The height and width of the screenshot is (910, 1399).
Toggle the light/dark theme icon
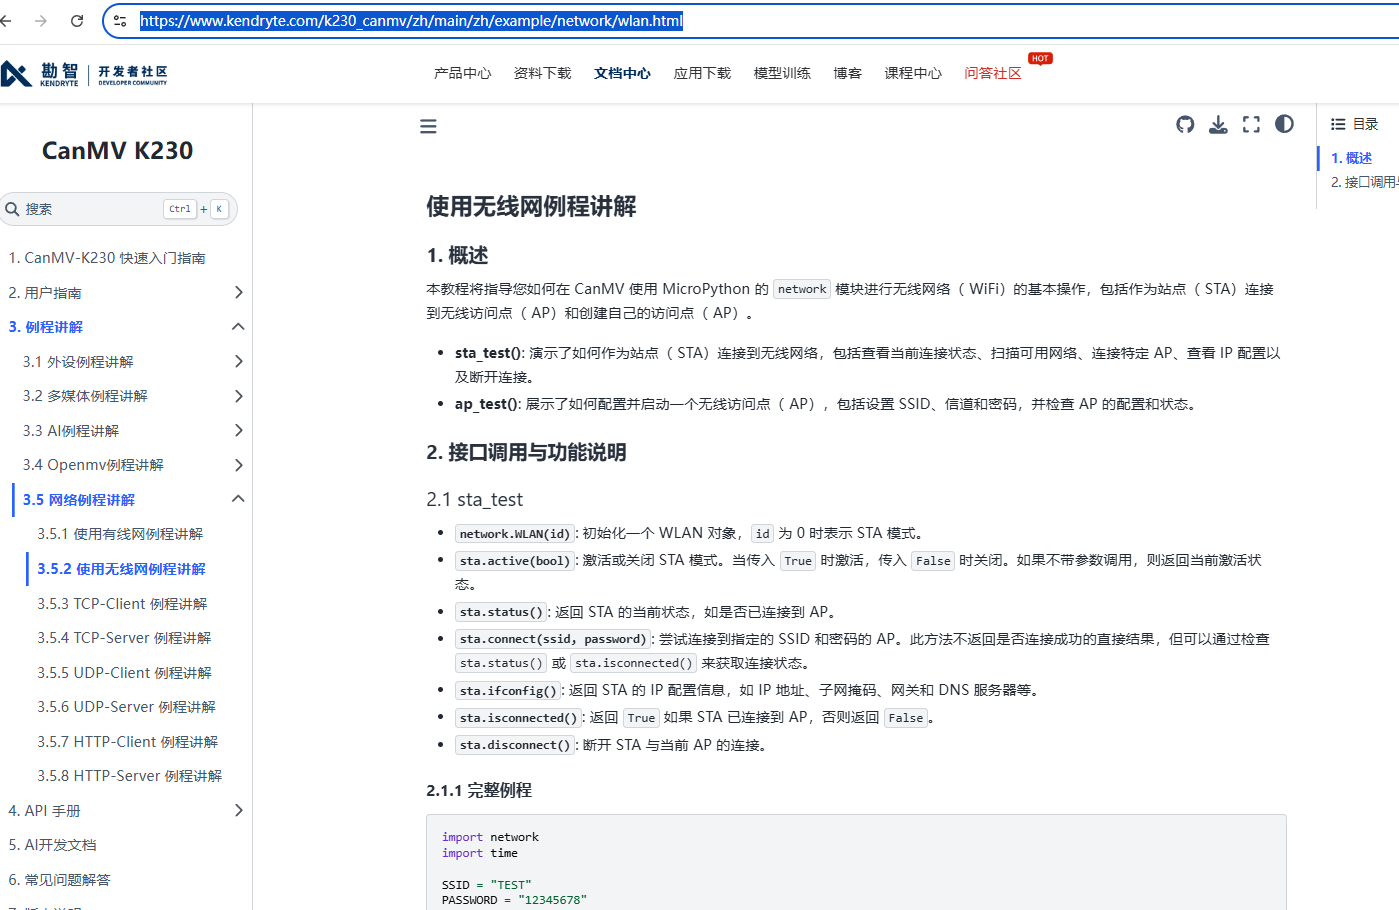coord(1284,124)
